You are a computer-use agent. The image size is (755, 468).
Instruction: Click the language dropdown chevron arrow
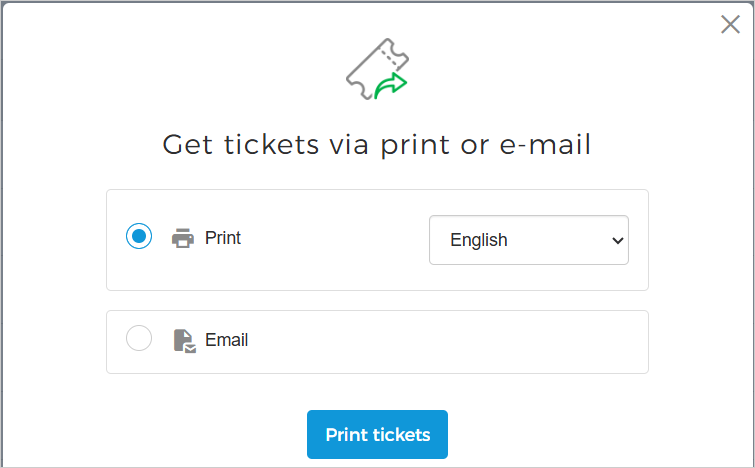617,240
